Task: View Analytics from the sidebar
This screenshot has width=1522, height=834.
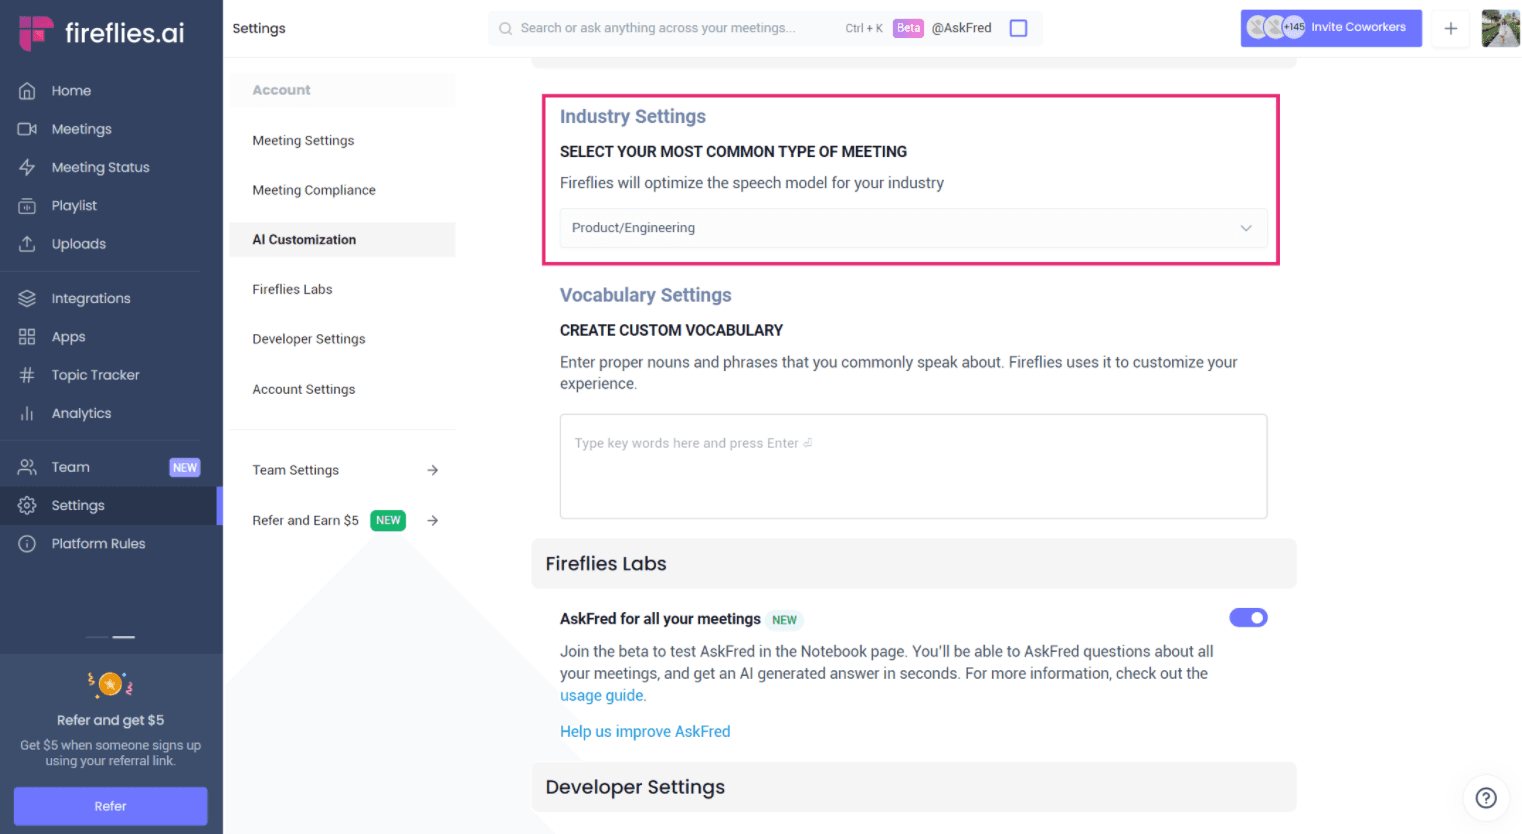Action: [x=81, y=413]
